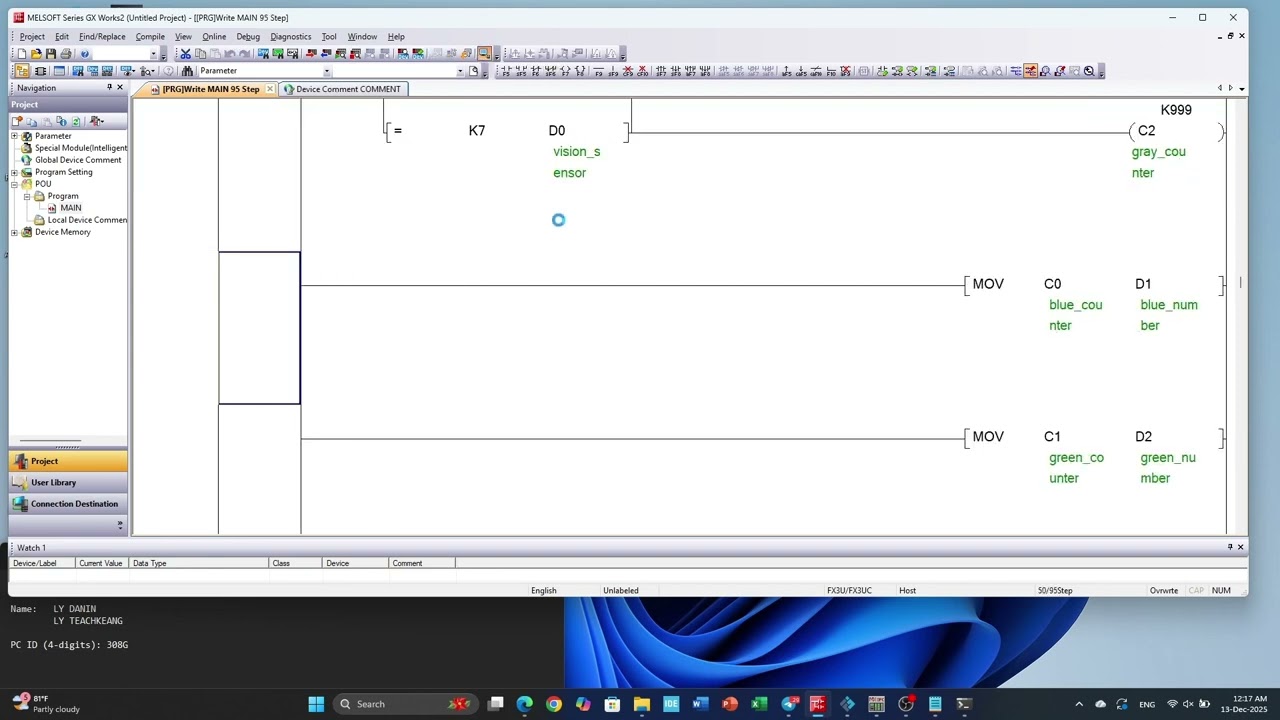
Task: Create a new project with the New icon
Action: (22, 54)
